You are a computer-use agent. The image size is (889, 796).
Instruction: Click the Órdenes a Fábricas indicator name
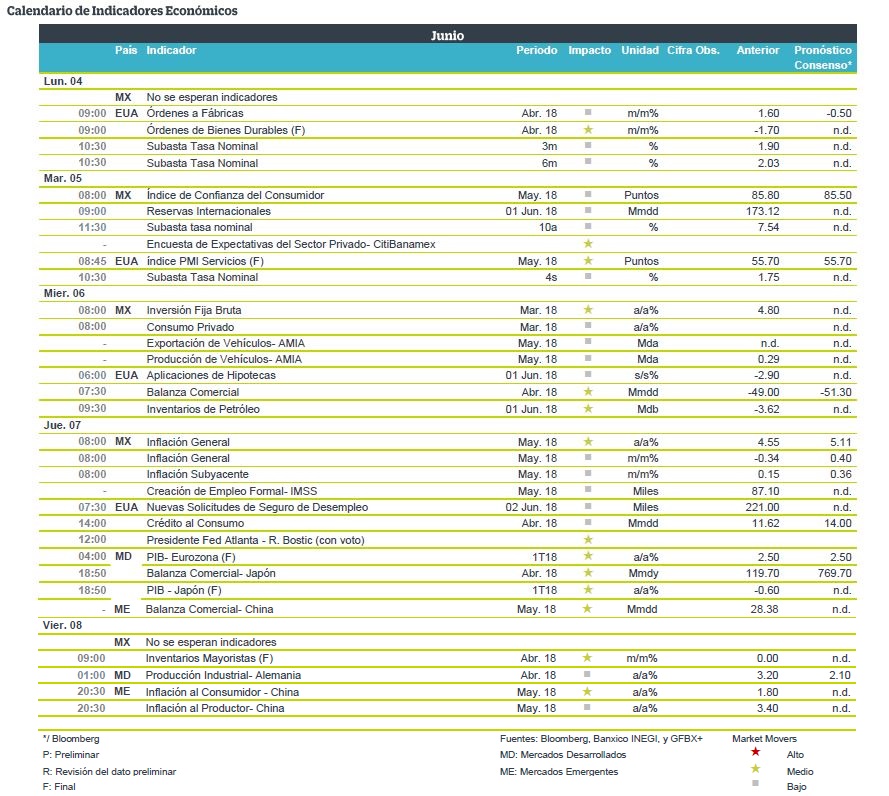[x=195, y=113]
